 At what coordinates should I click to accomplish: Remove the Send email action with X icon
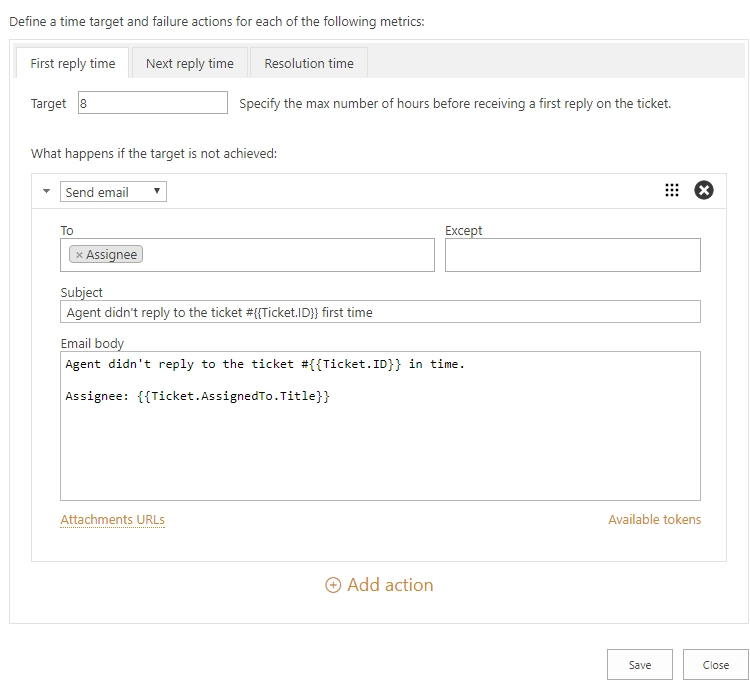click(x=704, y=190)
